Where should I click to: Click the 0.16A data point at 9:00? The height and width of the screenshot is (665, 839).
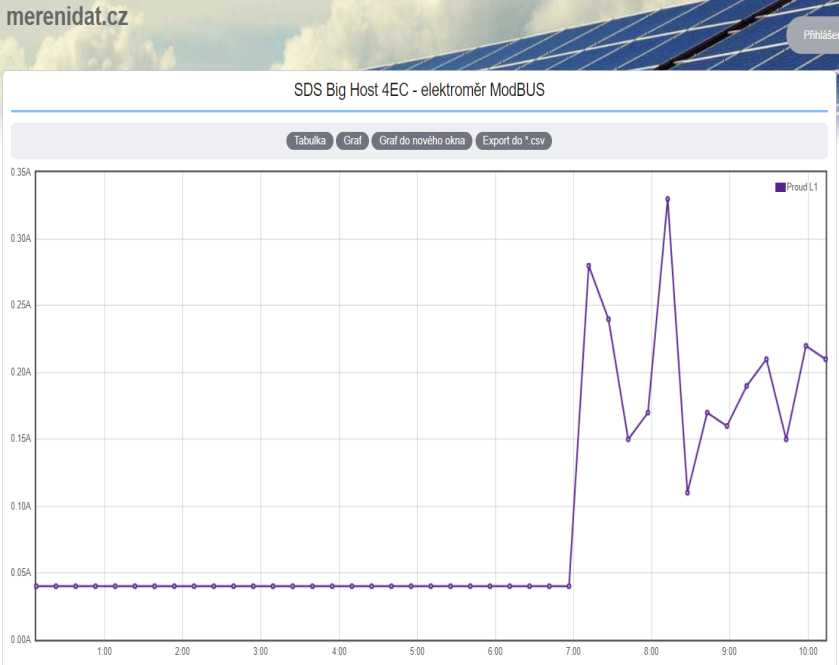tap(727, 426)
